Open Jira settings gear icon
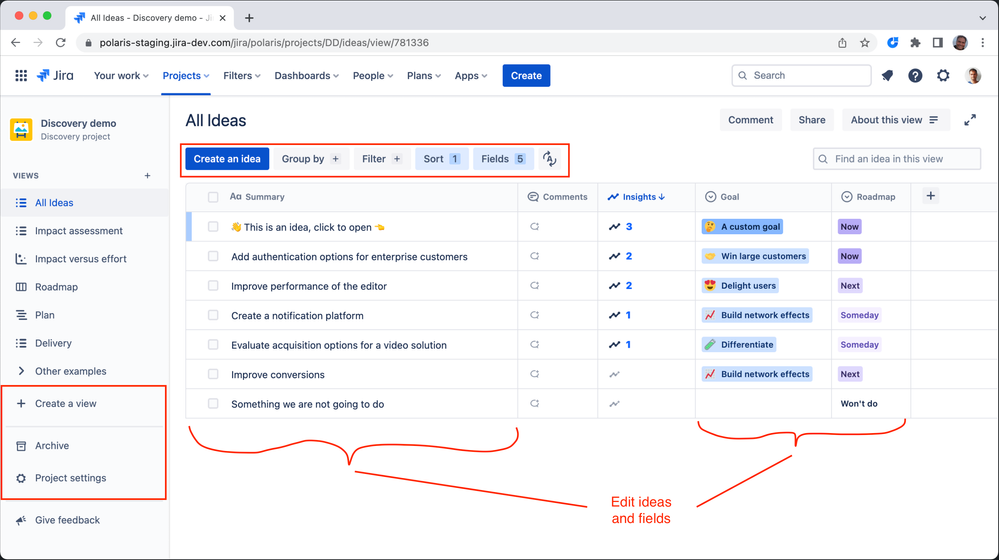This screenshot has height=560, width=999. pyautogui.click(x=943, y=75)
